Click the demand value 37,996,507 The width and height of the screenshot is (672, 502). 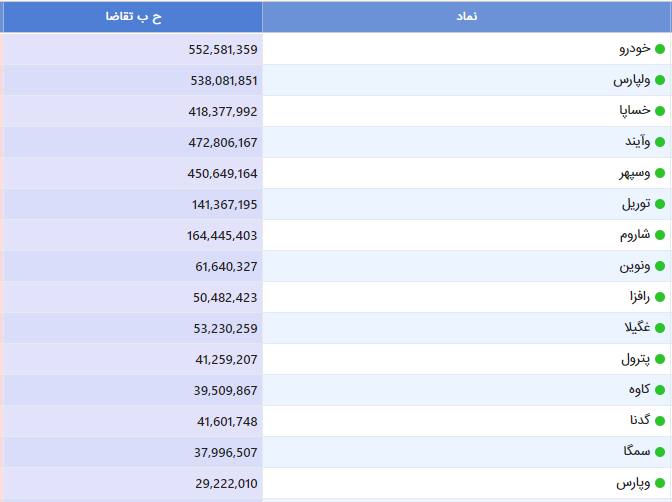coord(225,453)
